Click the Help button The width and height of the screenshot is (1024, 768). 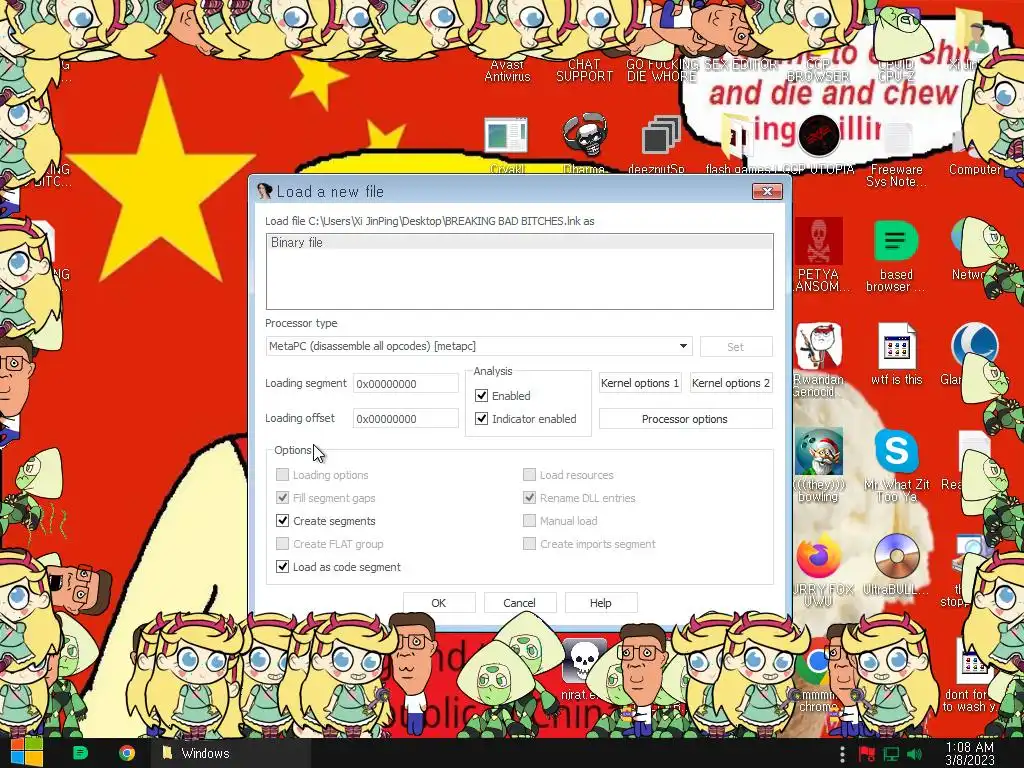pyautogui.click(x=600, y=603)
